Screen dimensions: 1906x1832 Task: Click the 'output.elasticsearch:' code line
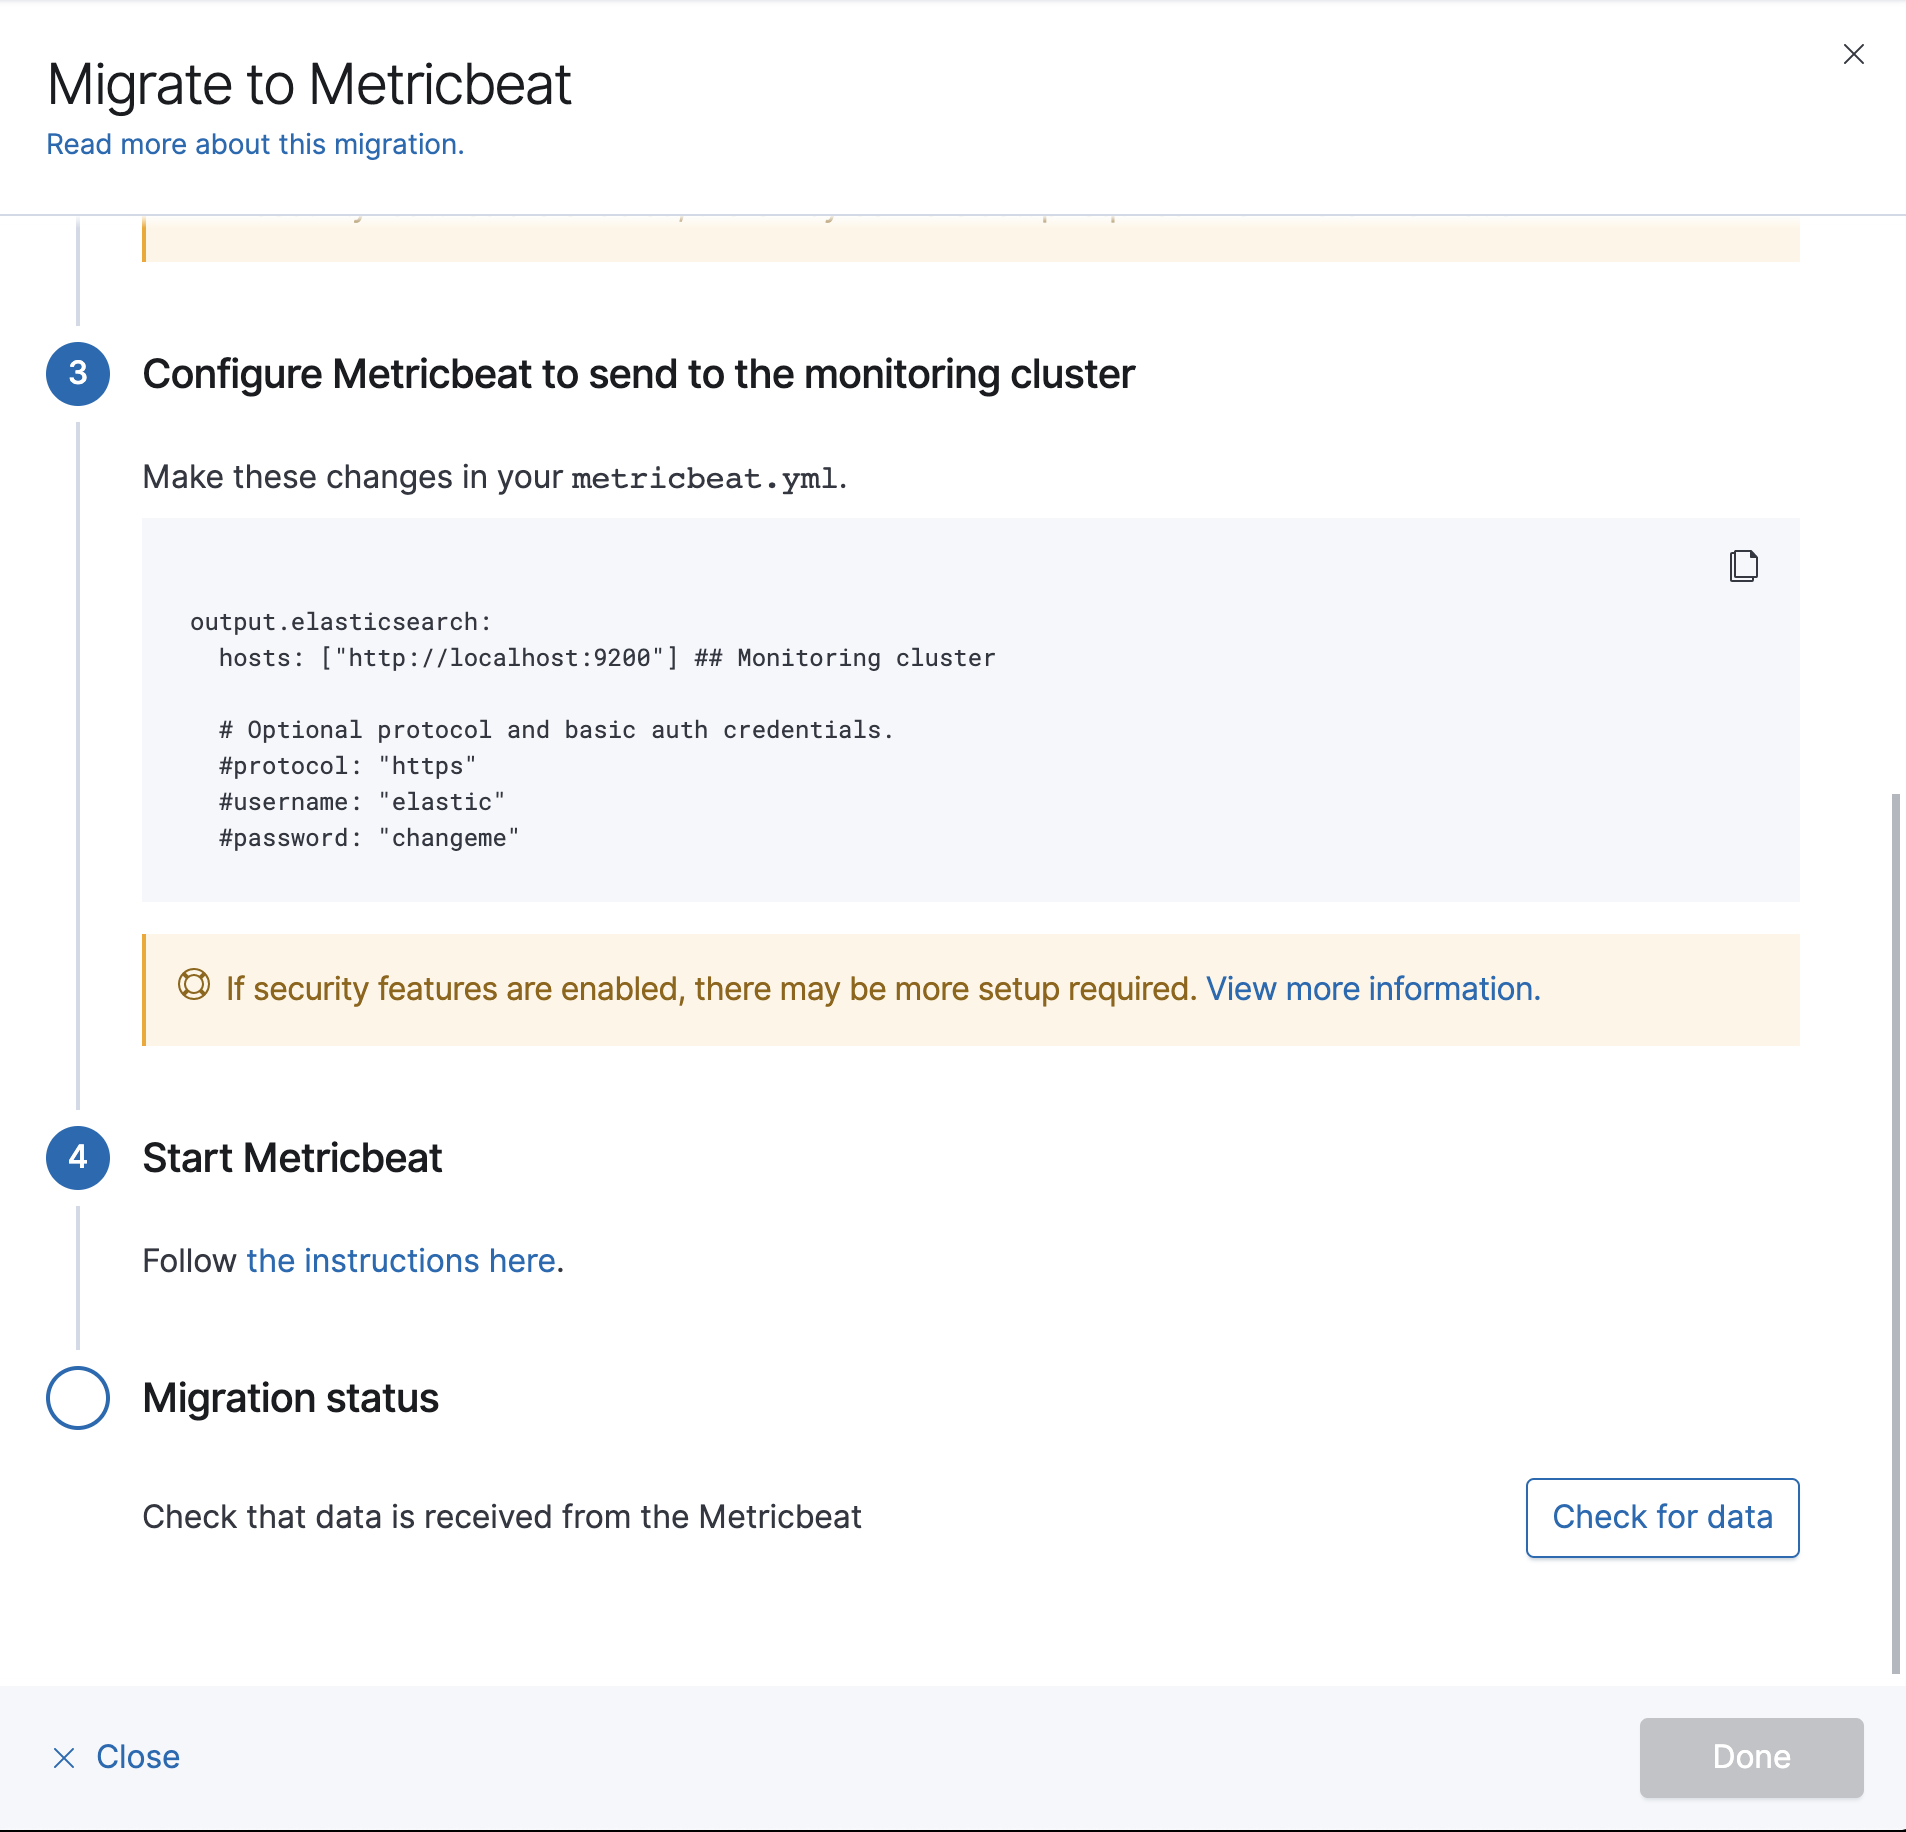click(x=341, y=622)
